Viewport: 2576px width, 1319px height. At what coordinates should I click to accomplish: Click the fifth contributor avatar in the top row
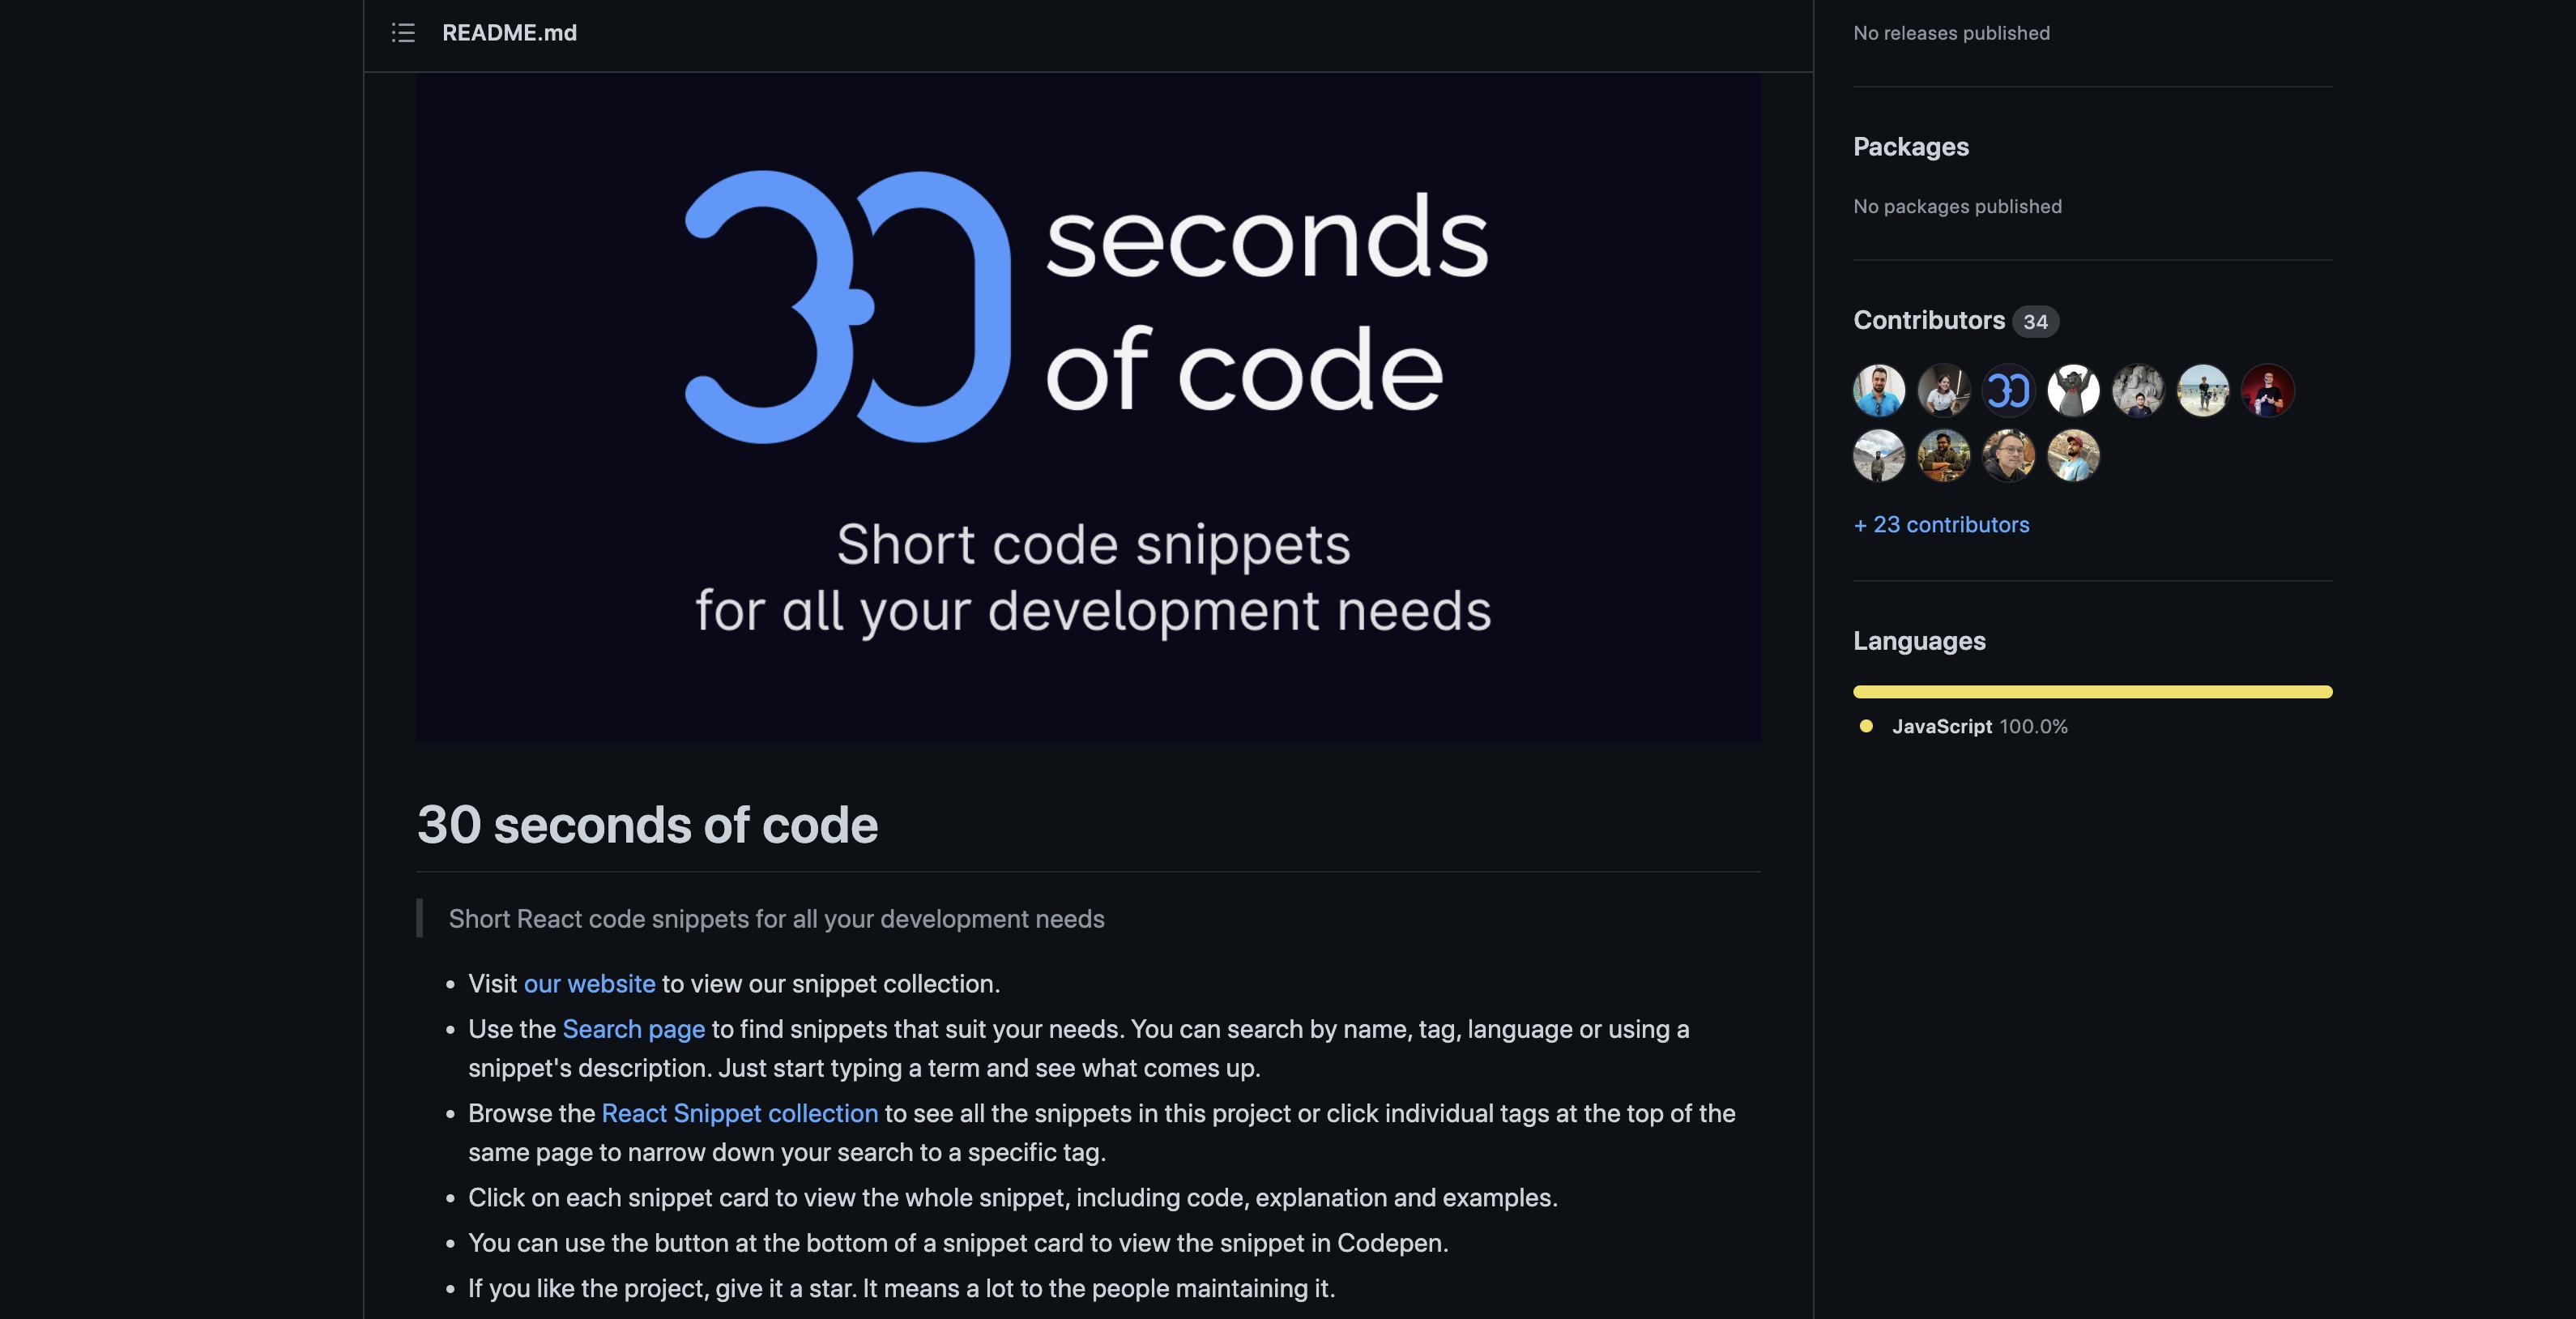(2138, 390)
